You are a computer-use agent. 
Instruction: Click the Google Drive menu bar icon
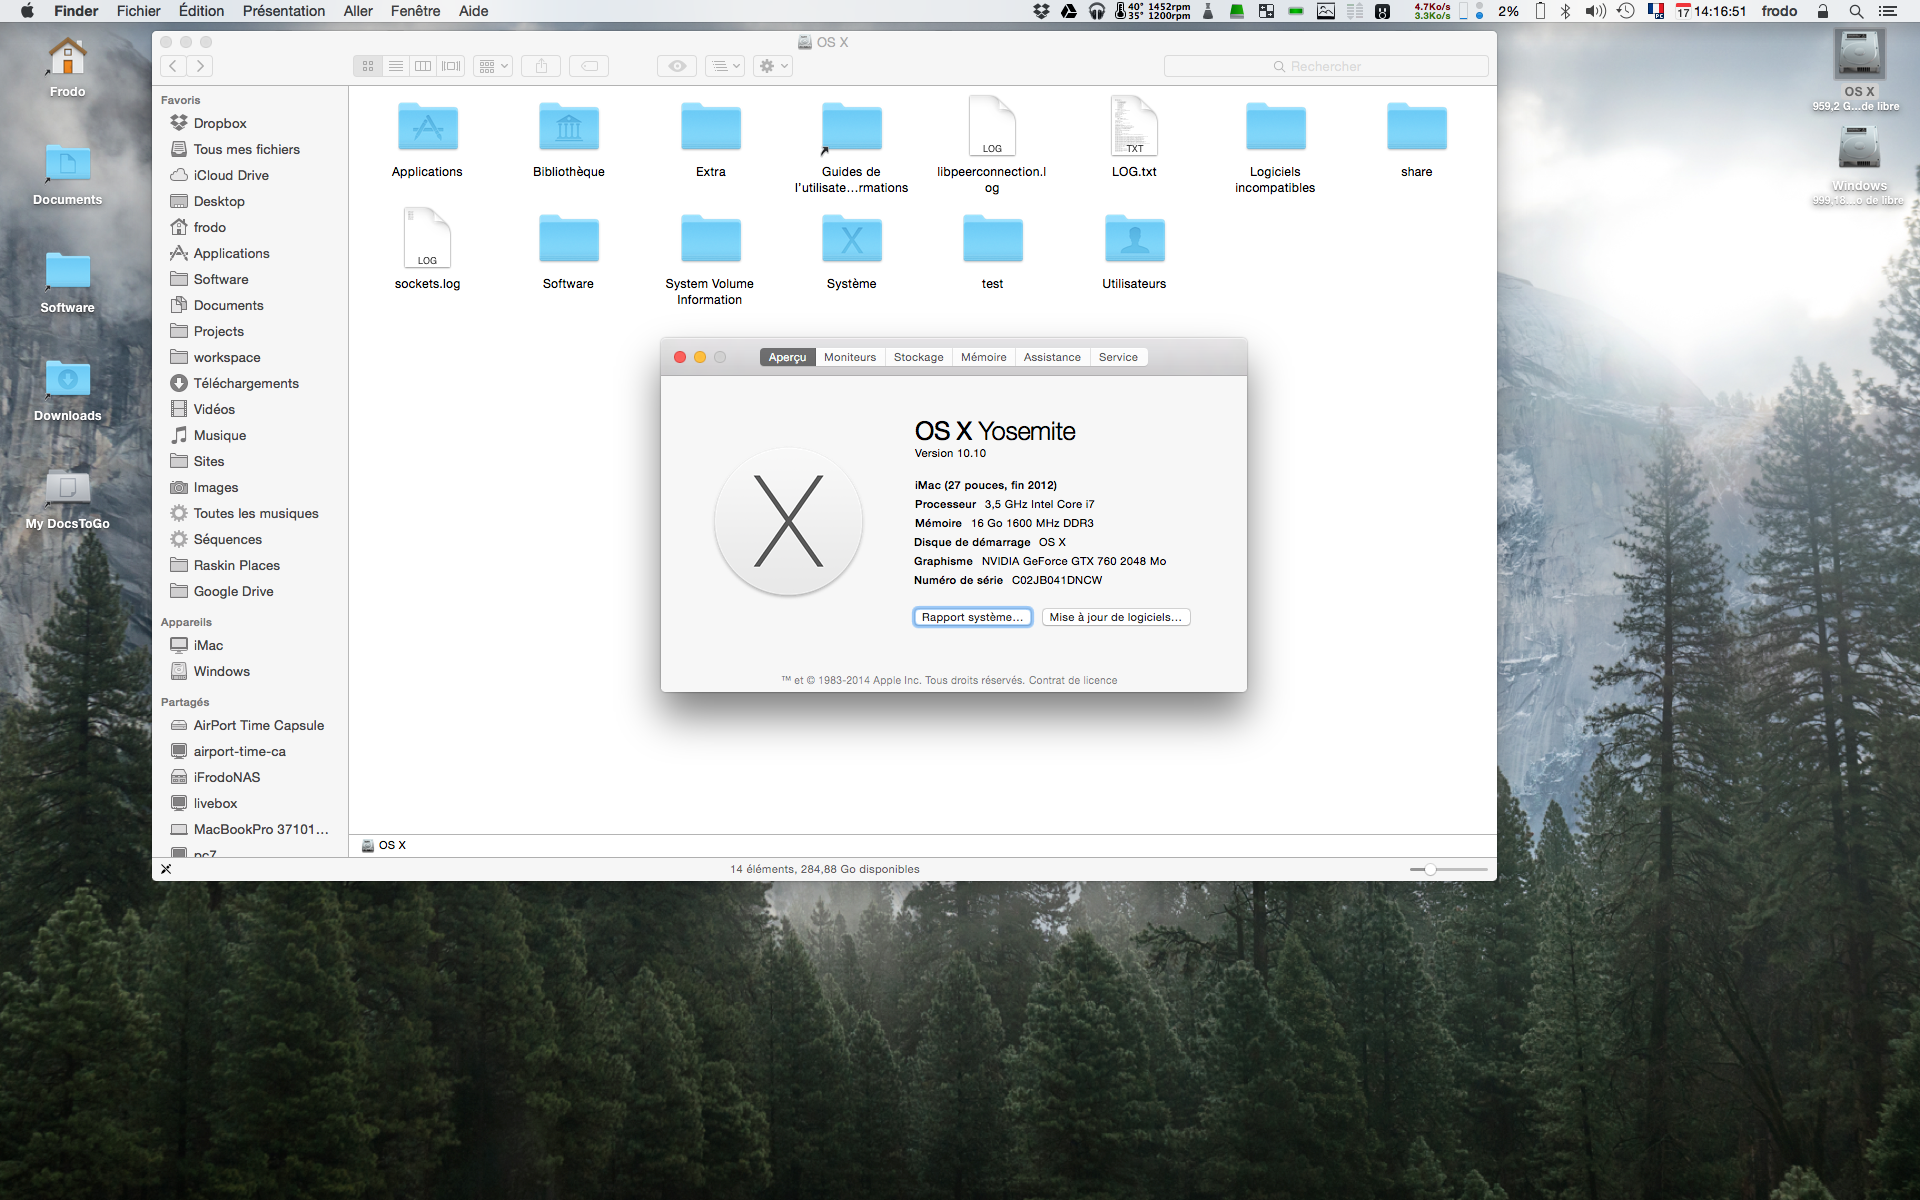click(x=1069, y=11)
